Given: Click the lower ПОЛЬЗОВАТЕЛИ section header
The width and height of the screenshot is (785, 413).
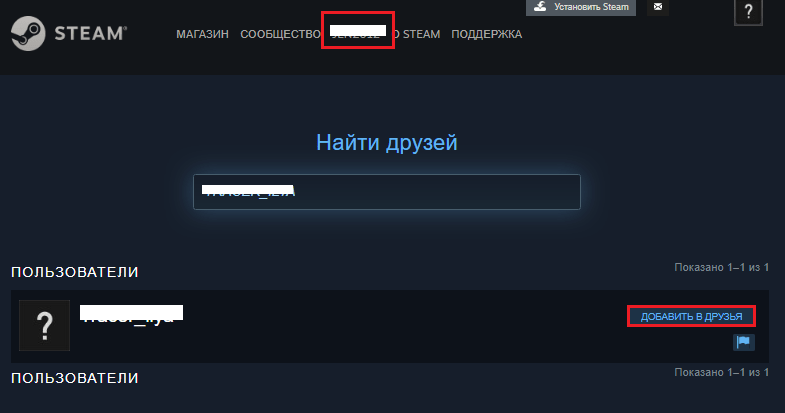Looking at the screenshot, I should [x=75, y=378].
